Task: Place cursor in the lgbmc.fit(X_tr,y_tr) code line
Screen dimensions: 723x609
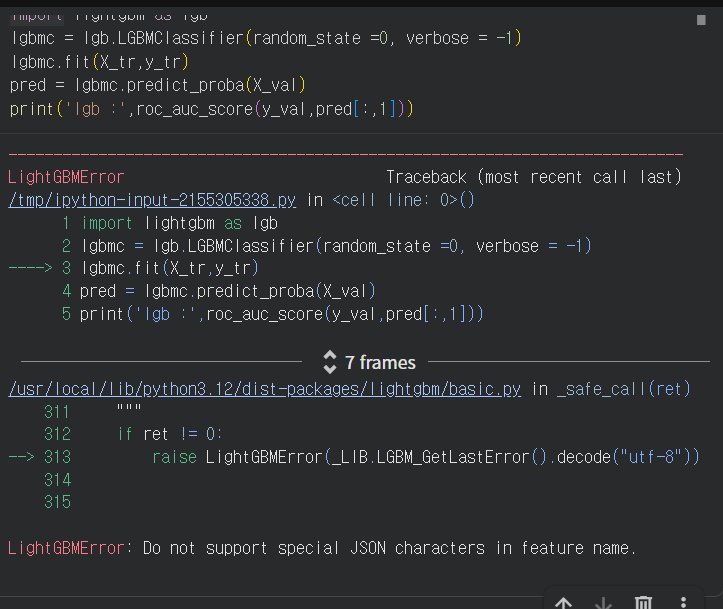Action: (100, 62)
